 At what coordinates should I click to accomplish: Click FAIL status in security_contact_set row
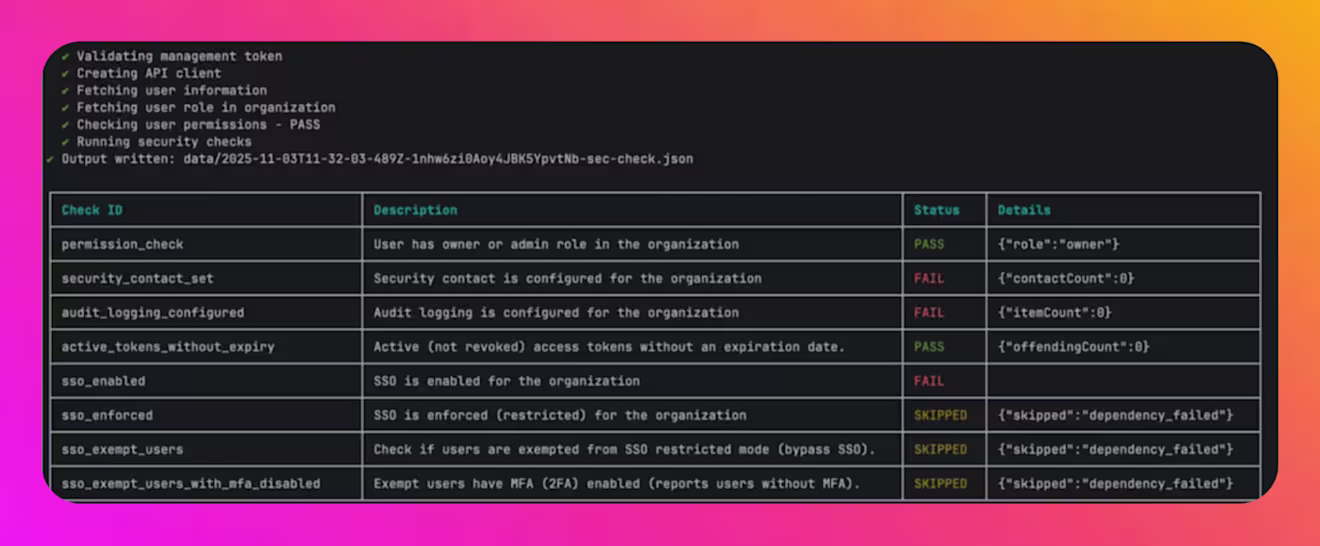[928, 278]
